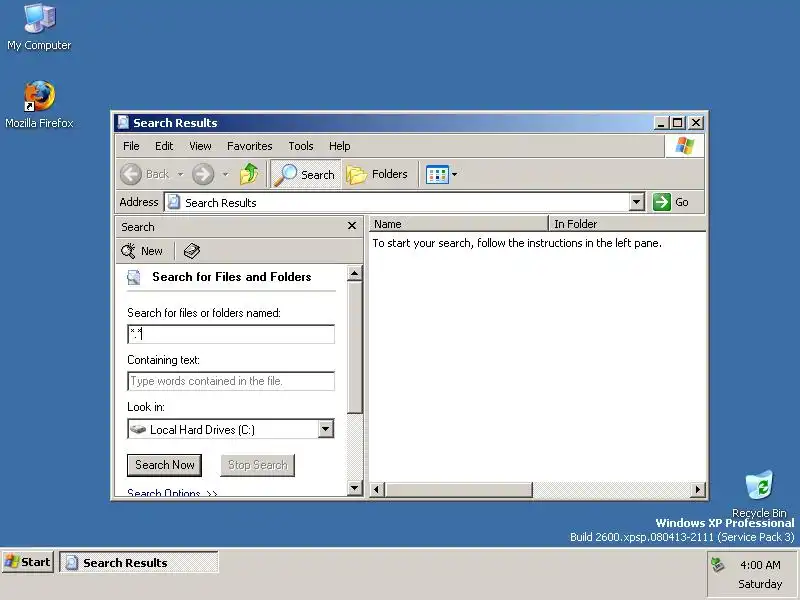
Task: Open the Recycle Bin icon
Action: coord(759,494)
